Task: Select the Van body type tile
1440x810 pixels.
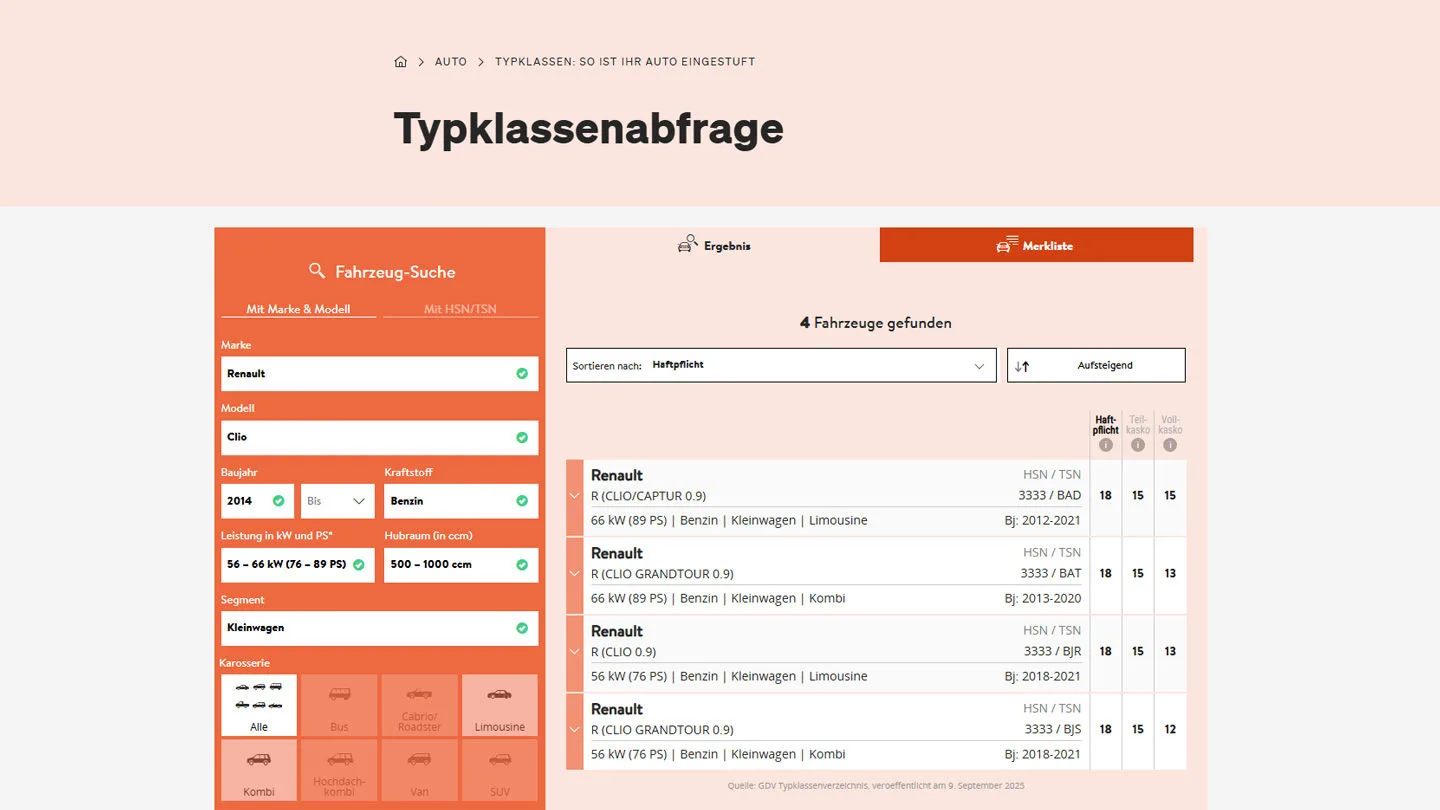Action: point(419,770)
